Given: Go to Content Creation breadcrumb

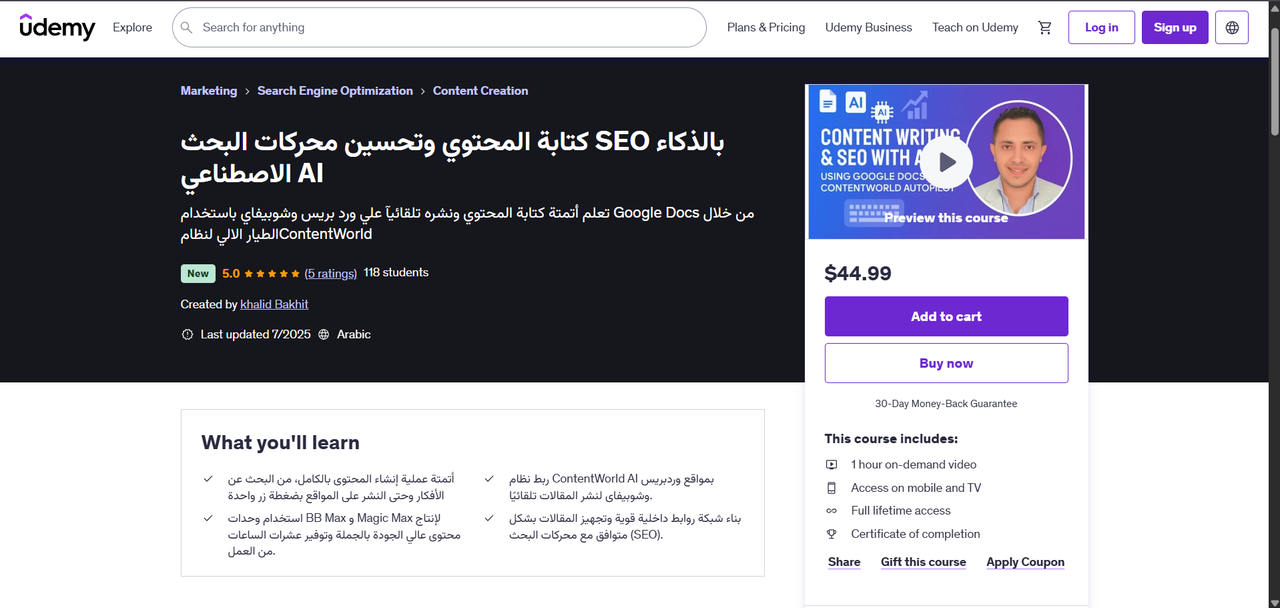Looking at the screenshot, I should tap(480, 91).
